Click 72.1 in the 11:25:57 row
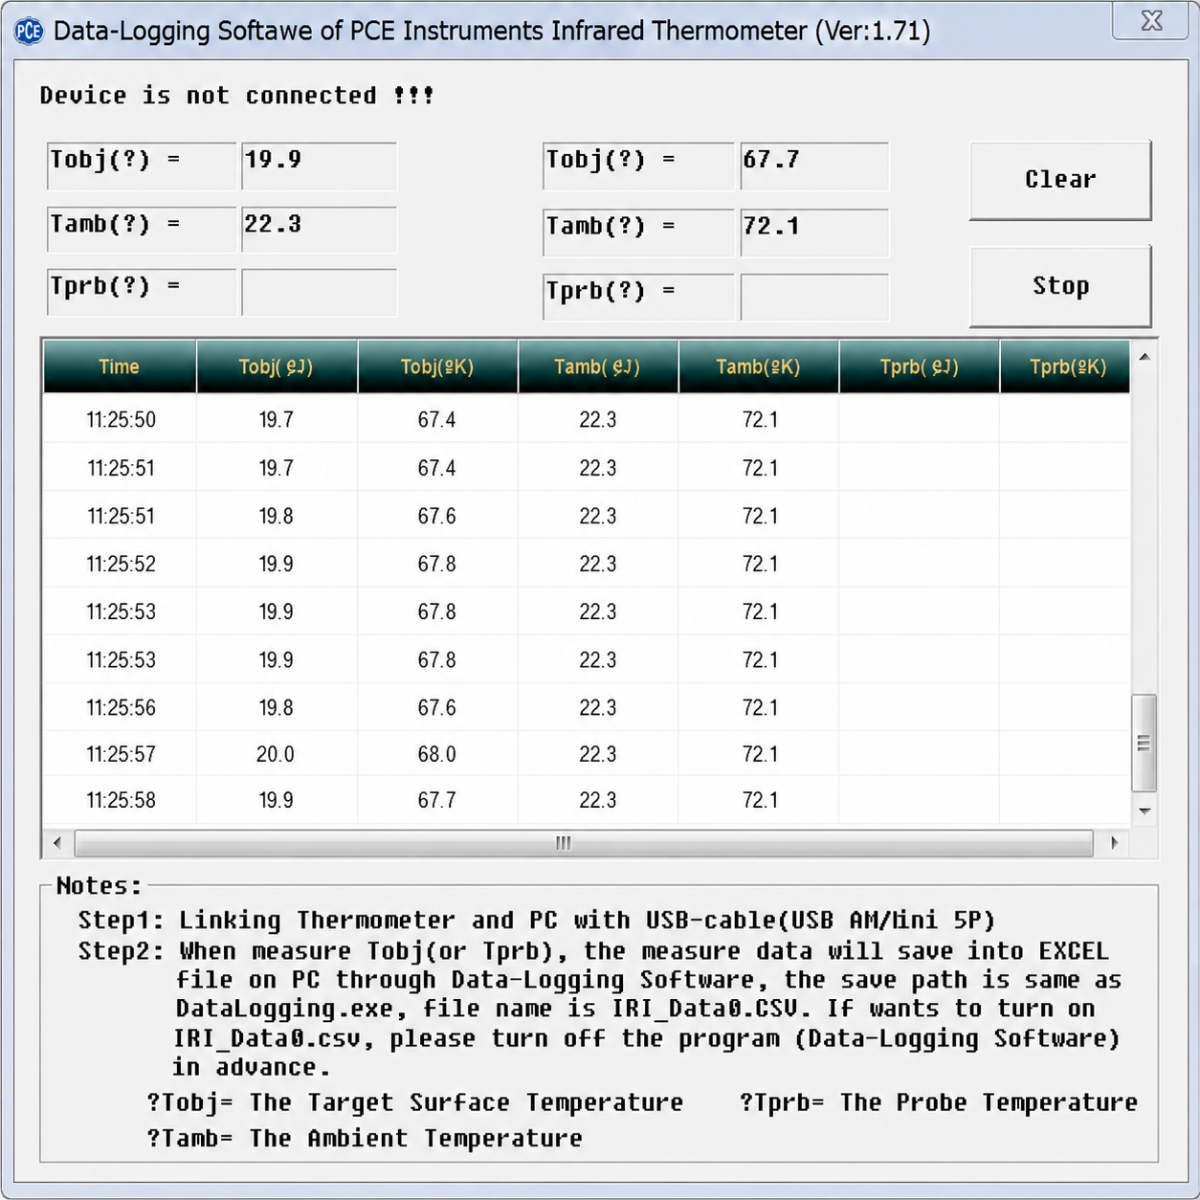Viewport: 1200px width, 1200px height. tap(760, 754)
